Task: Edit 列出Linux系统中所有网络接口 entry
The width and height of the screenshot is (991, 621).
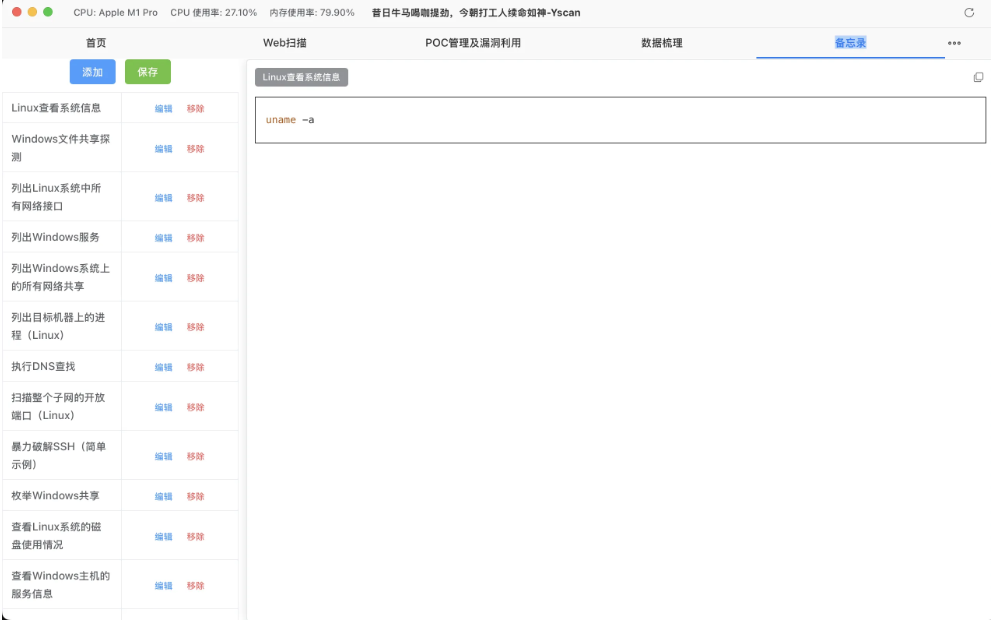Action: [164, 198]
